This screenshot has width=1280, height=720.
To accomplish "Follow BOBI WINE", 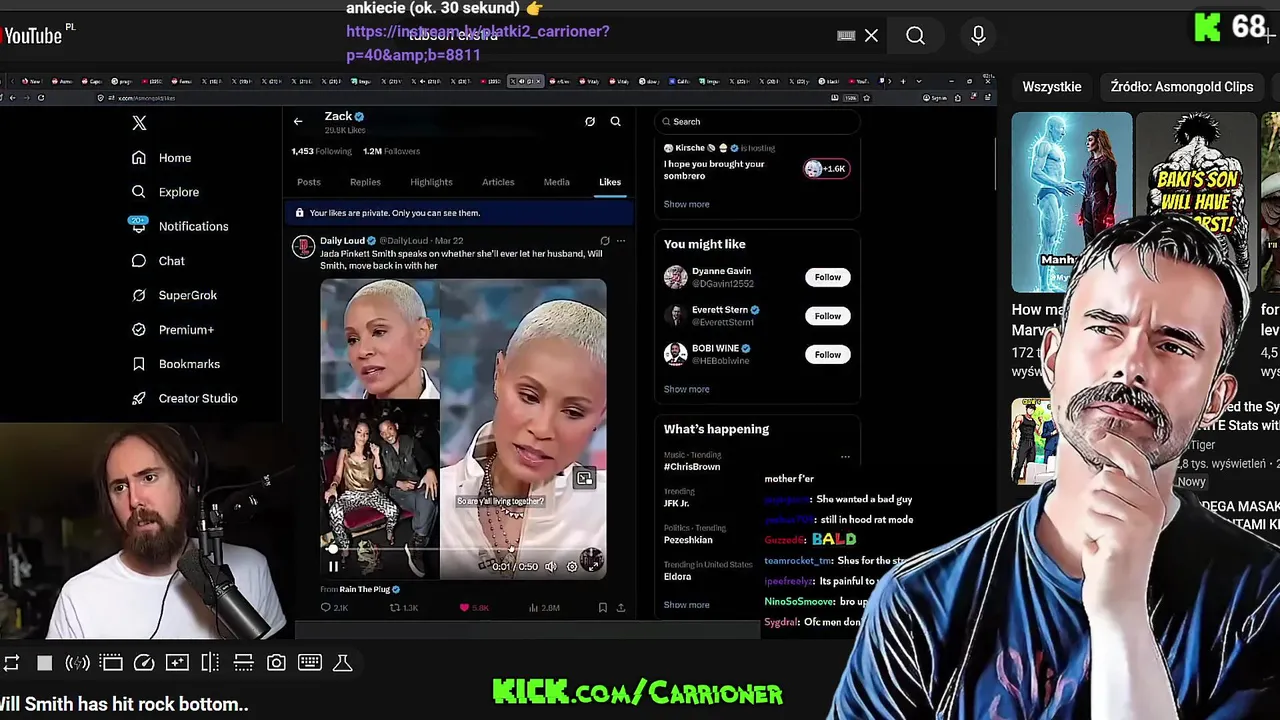I will pos(828,355).
